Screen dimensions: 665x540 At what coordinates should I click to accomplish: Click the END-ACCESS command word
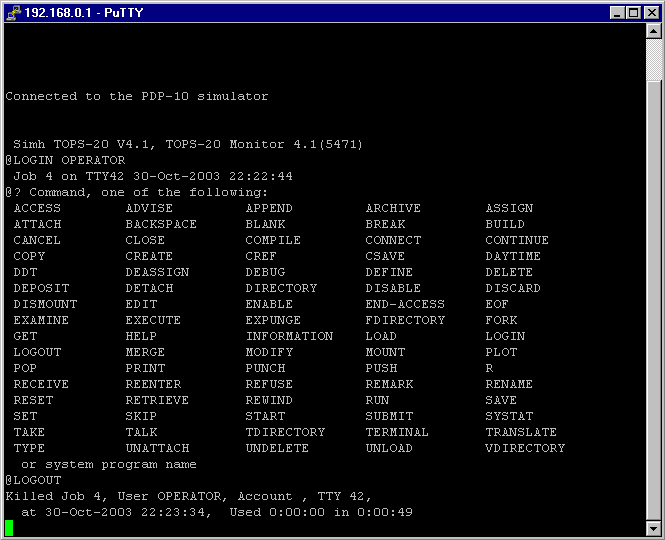[x=405, y=304]
